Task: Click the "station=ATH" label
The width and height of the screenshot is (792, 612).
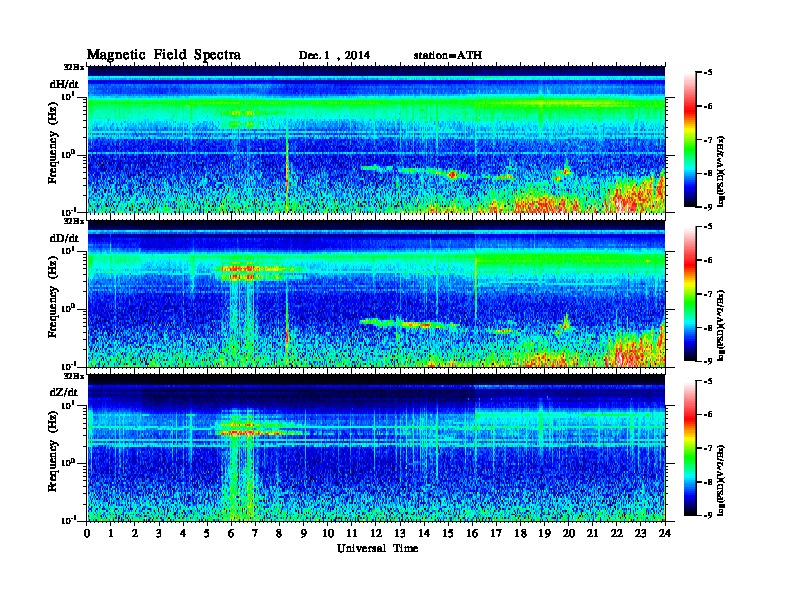Action: 448,56
